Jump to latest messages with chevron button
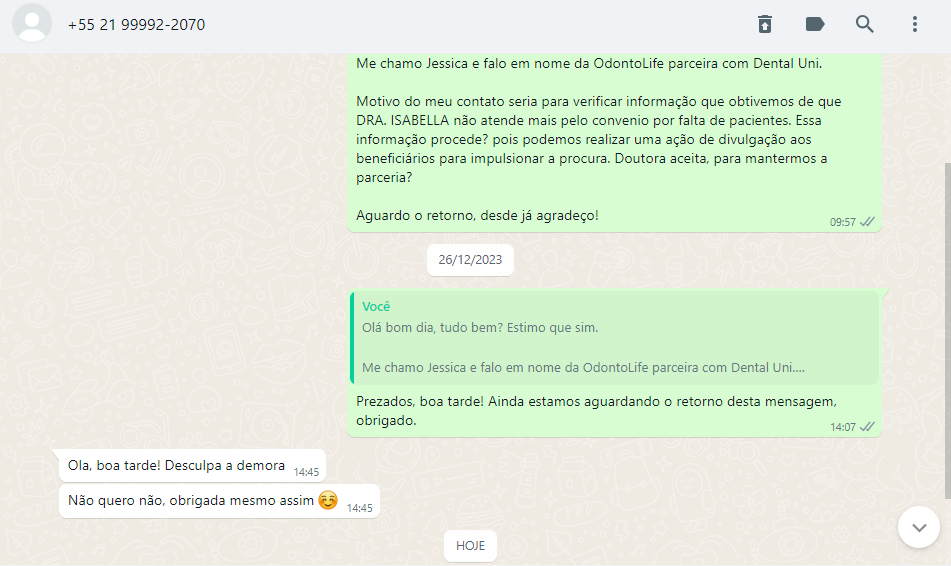Image resolution: width=951 pixels, height=566 pixels. [919, 527]
